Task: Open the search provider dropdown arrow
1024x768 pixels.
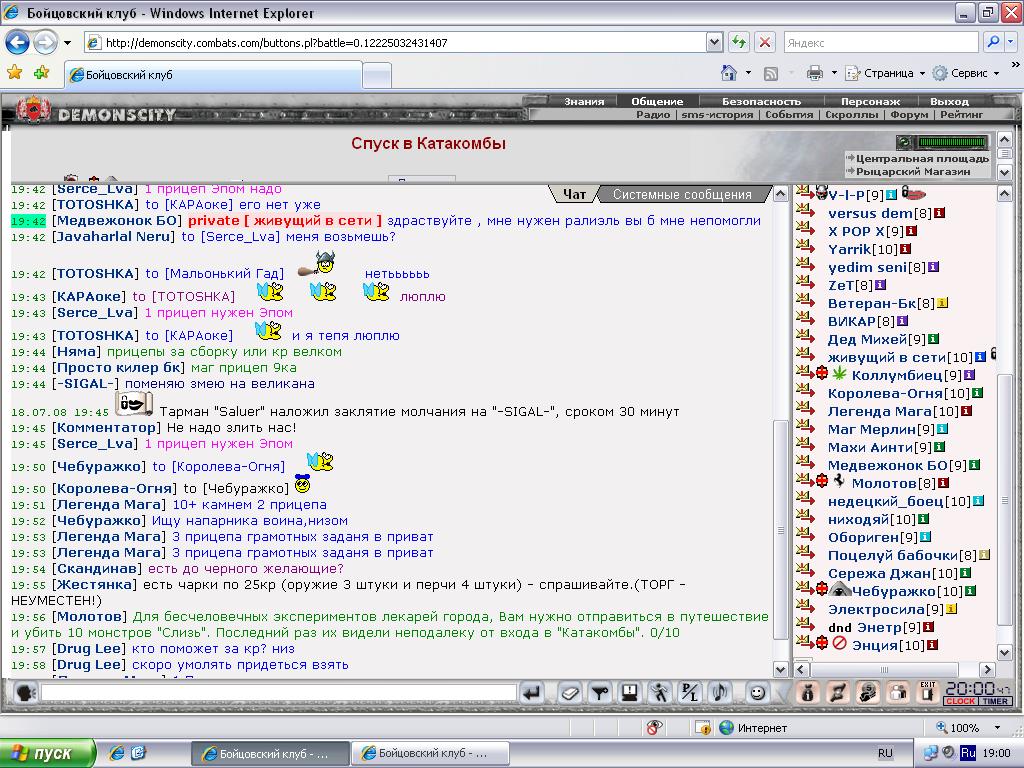Action: 1010,42
